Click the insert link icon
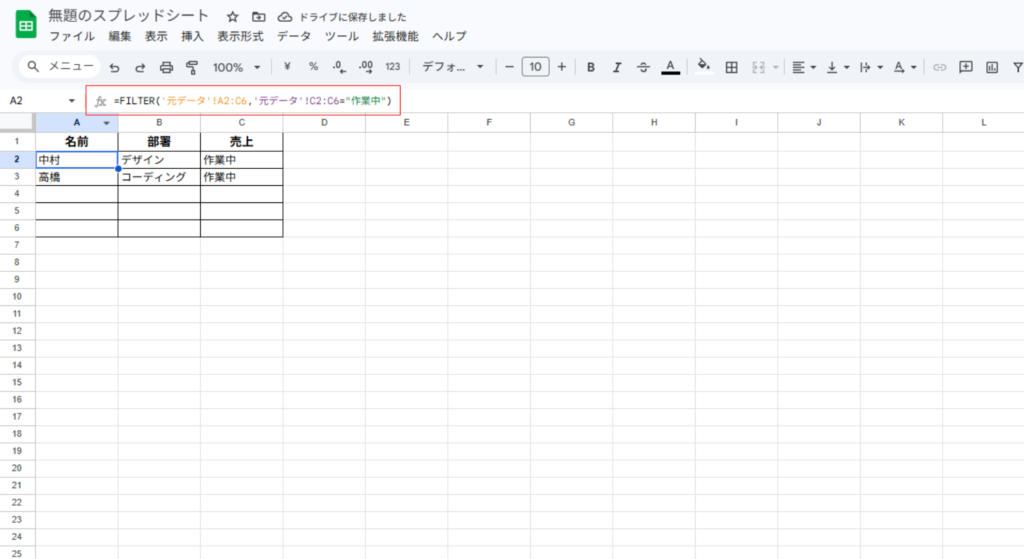The height and width of the screenshot is (559, 1024). [x=939, y=67]
